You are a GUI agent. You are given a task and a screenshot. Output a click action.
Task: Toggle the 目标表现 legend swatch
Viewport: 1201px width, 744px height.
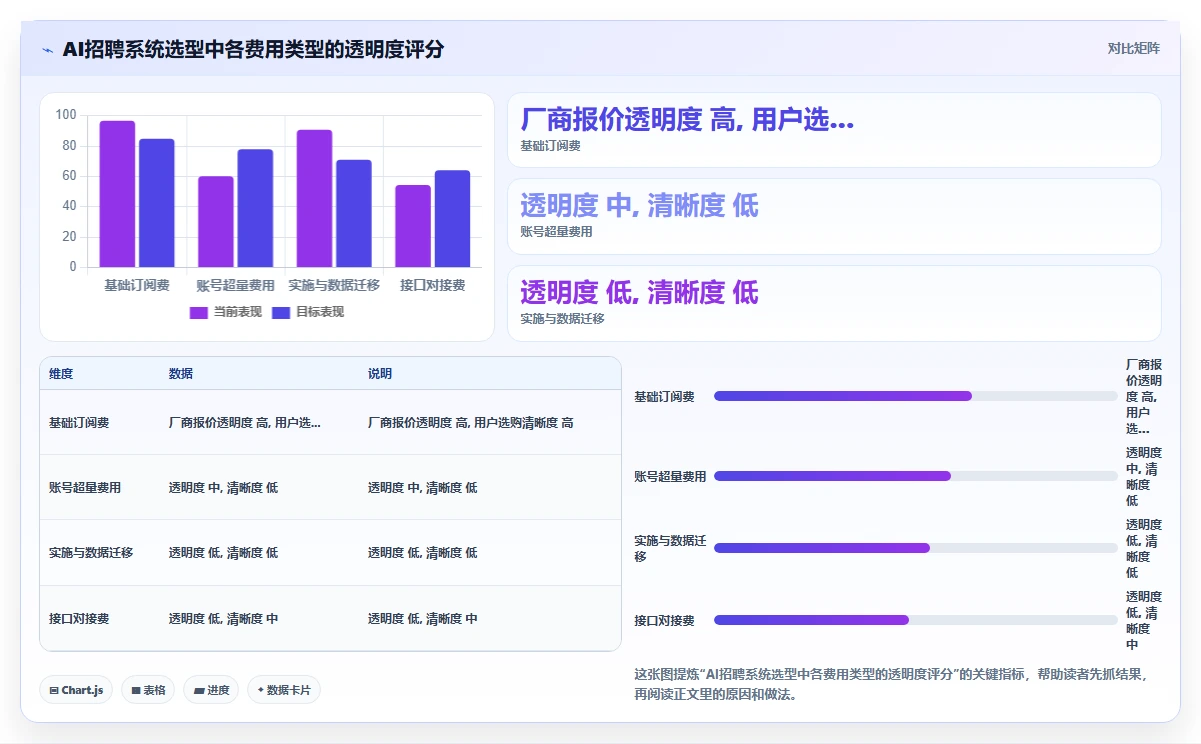point(281,312)
